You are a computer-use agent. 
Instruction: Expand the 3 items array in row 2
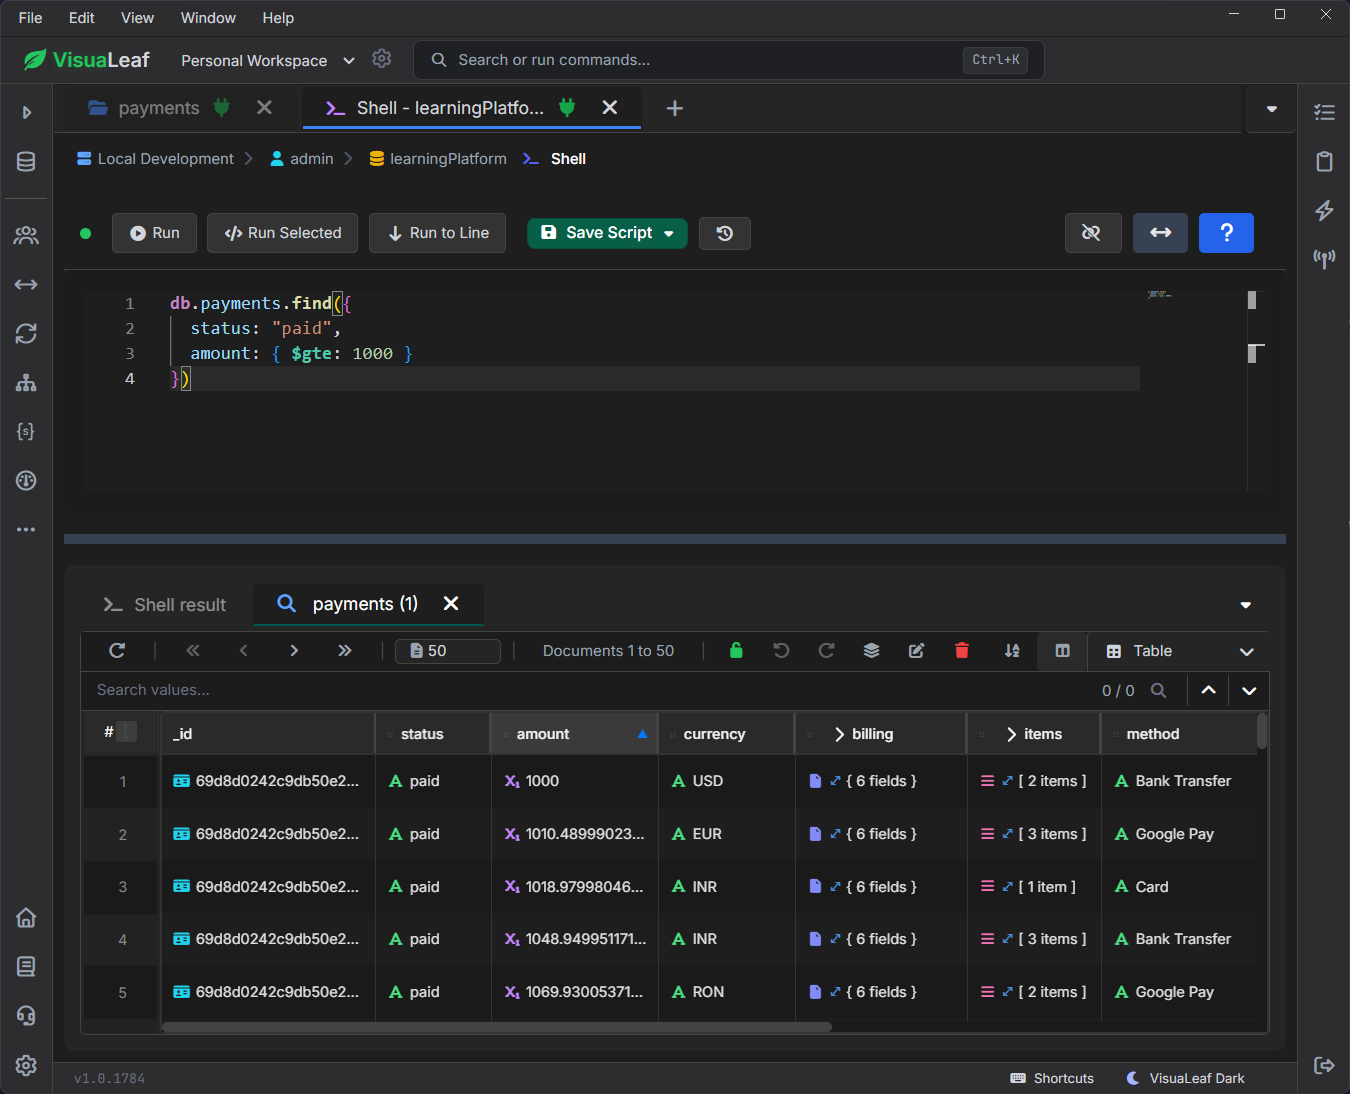(1007, 834)
